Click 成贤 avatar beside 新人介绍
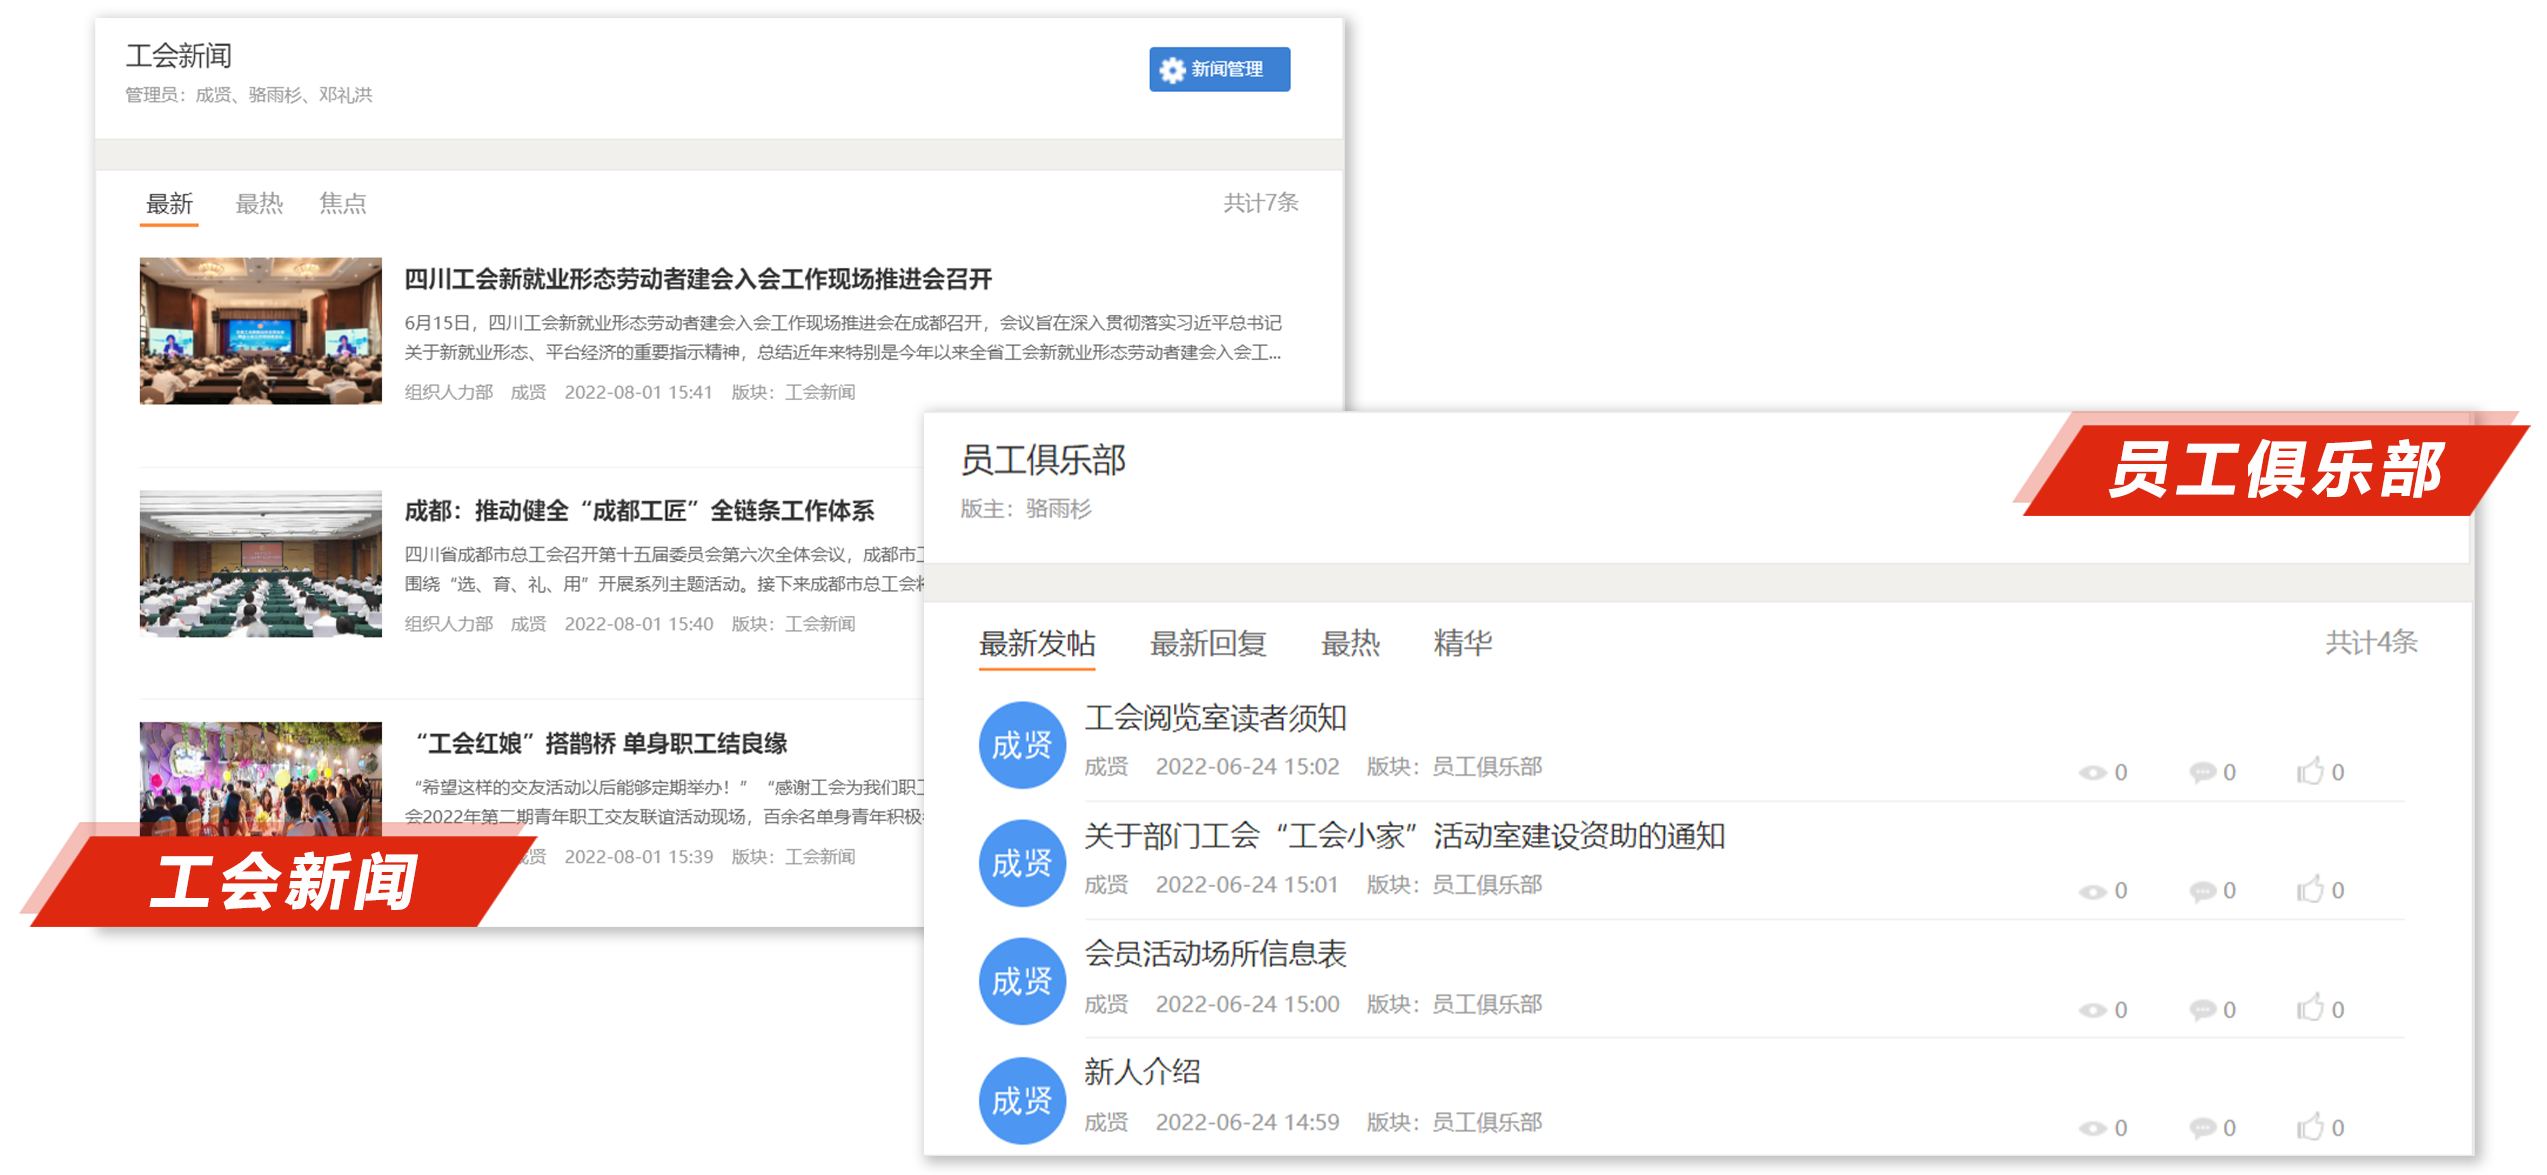The image size is (2547, 1175). tap(1022, 1100)
